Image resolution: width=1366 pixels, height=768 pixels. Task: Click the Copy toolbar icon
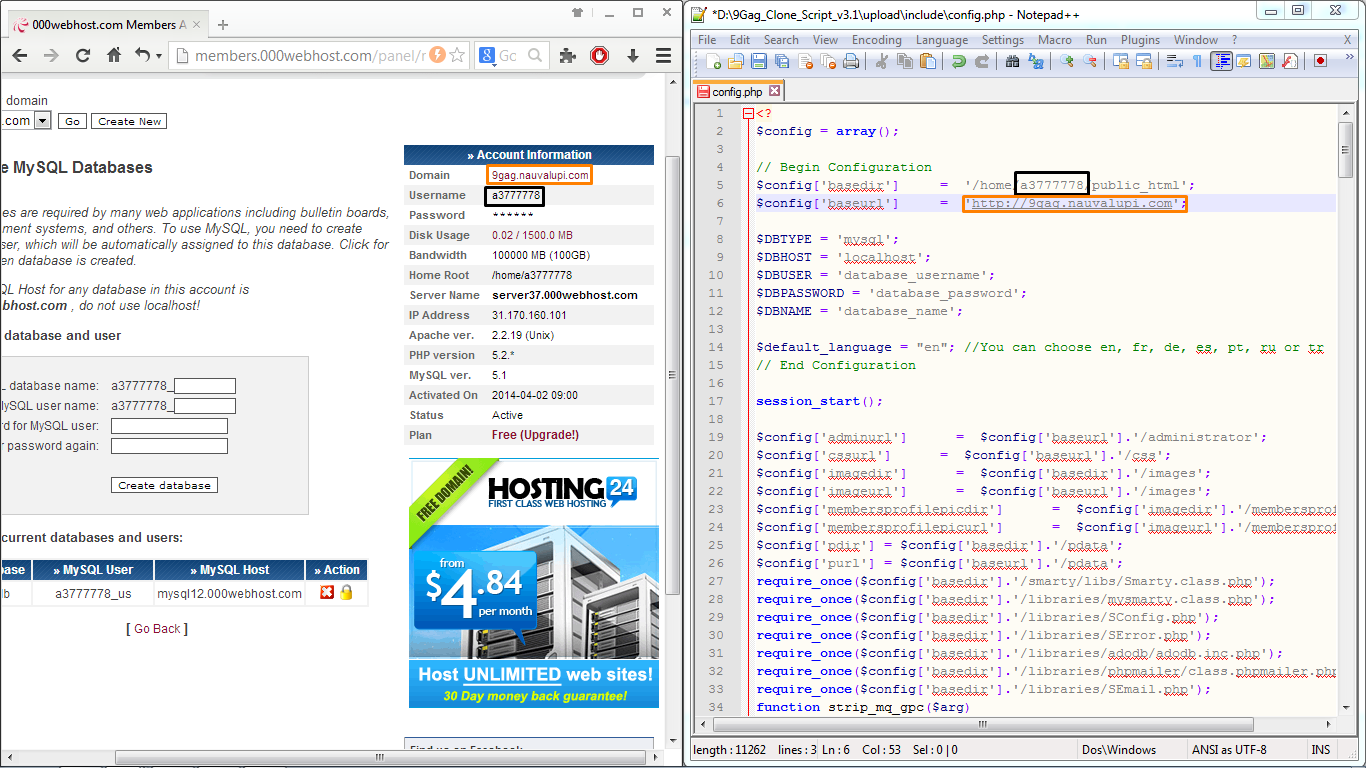(x=905, y=61)
